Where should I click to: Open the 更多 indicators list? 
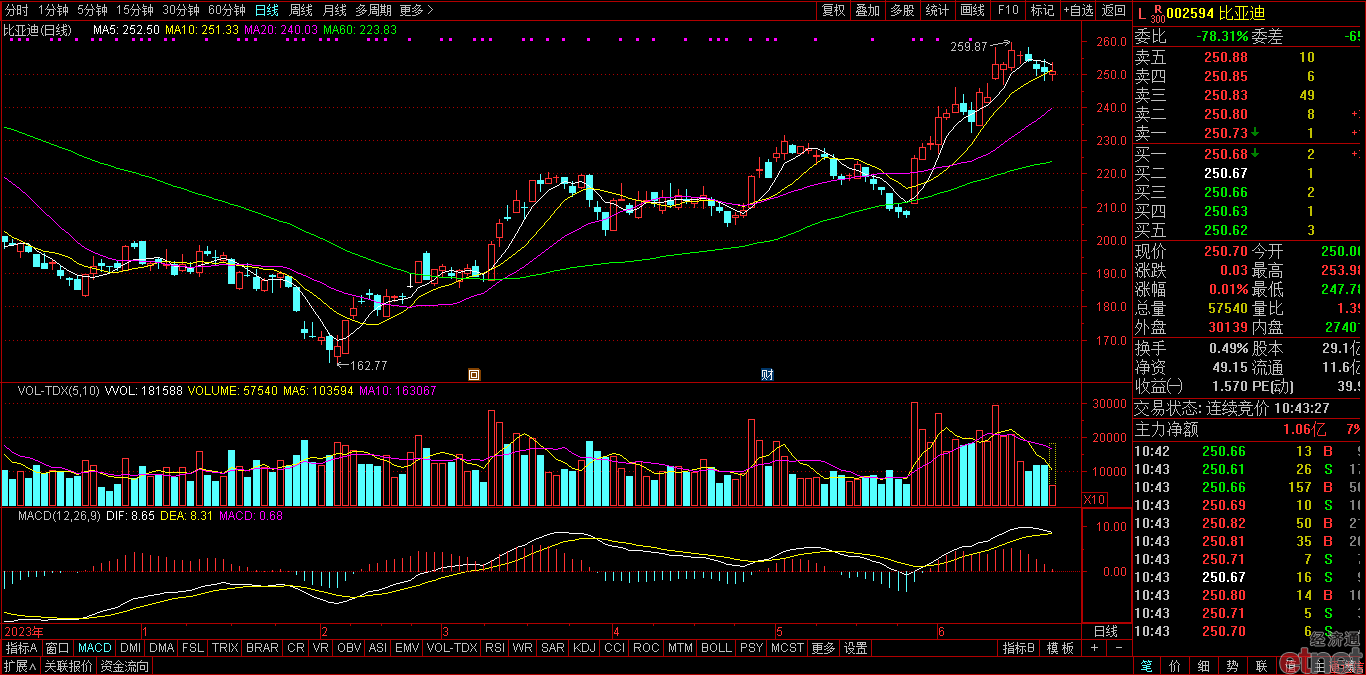823,648
